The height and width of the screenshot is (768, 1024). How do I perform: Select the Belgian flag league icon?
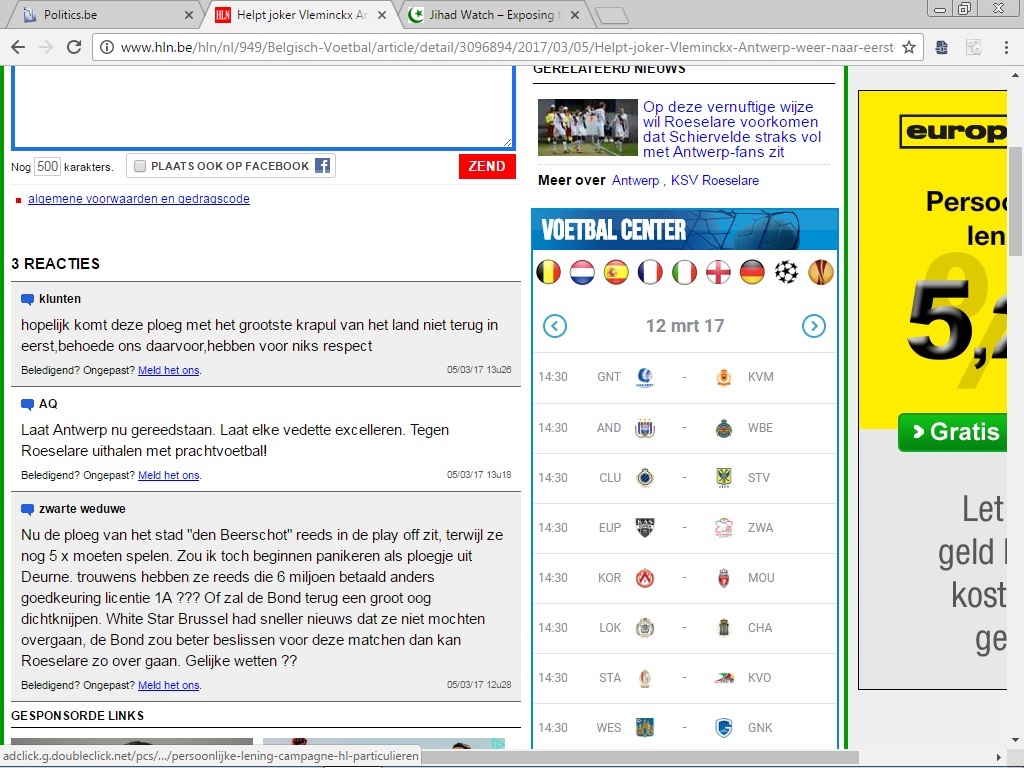coord(549,272)
